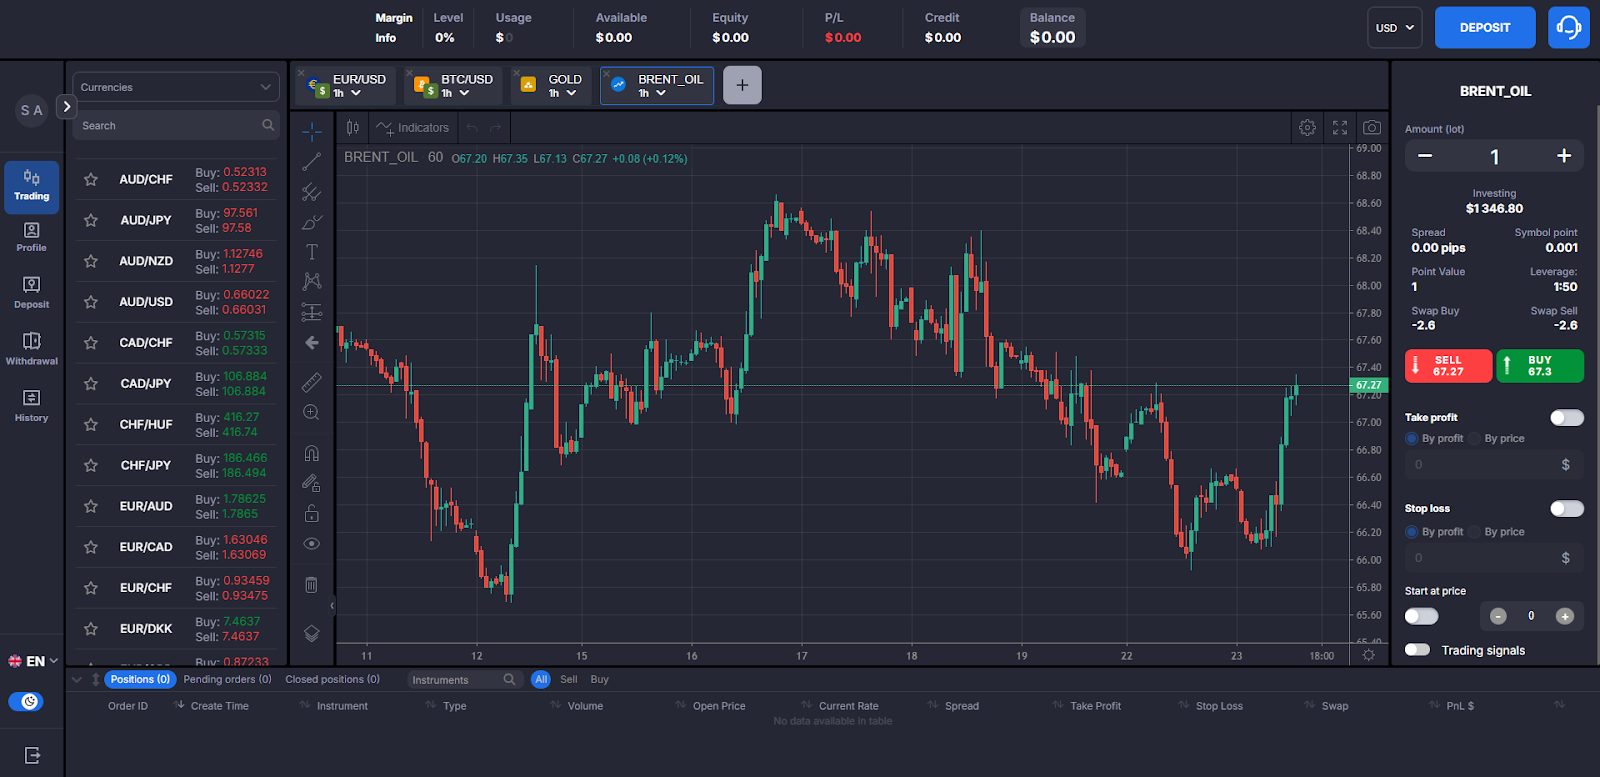
Task: Click the trash icon to remove drawings
Action: coord(312,585)
